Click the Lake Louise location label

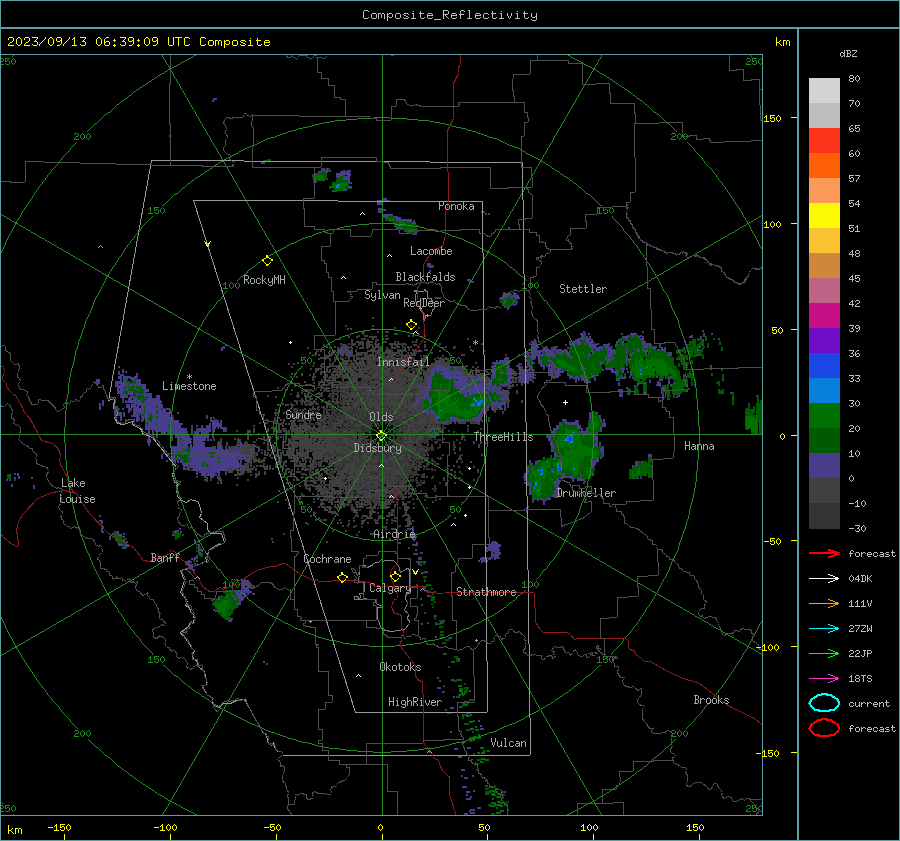point(77,491)
